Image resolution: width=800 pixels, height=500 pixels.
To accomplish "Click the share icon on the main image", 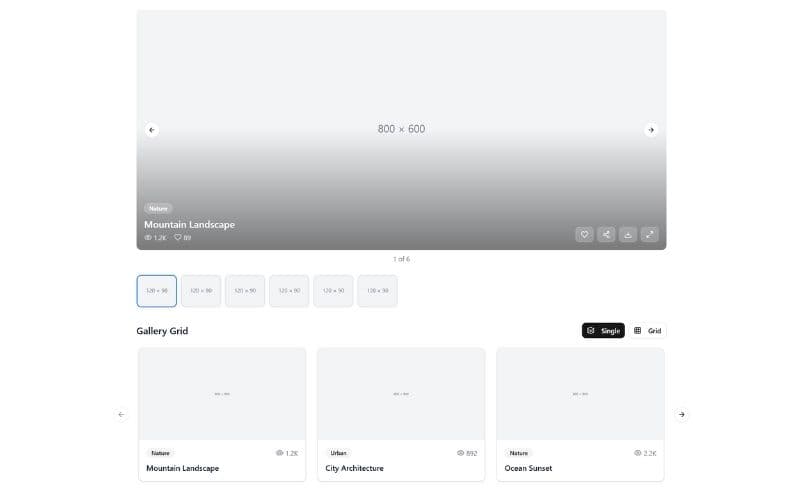I will click(x=606, y=234).
